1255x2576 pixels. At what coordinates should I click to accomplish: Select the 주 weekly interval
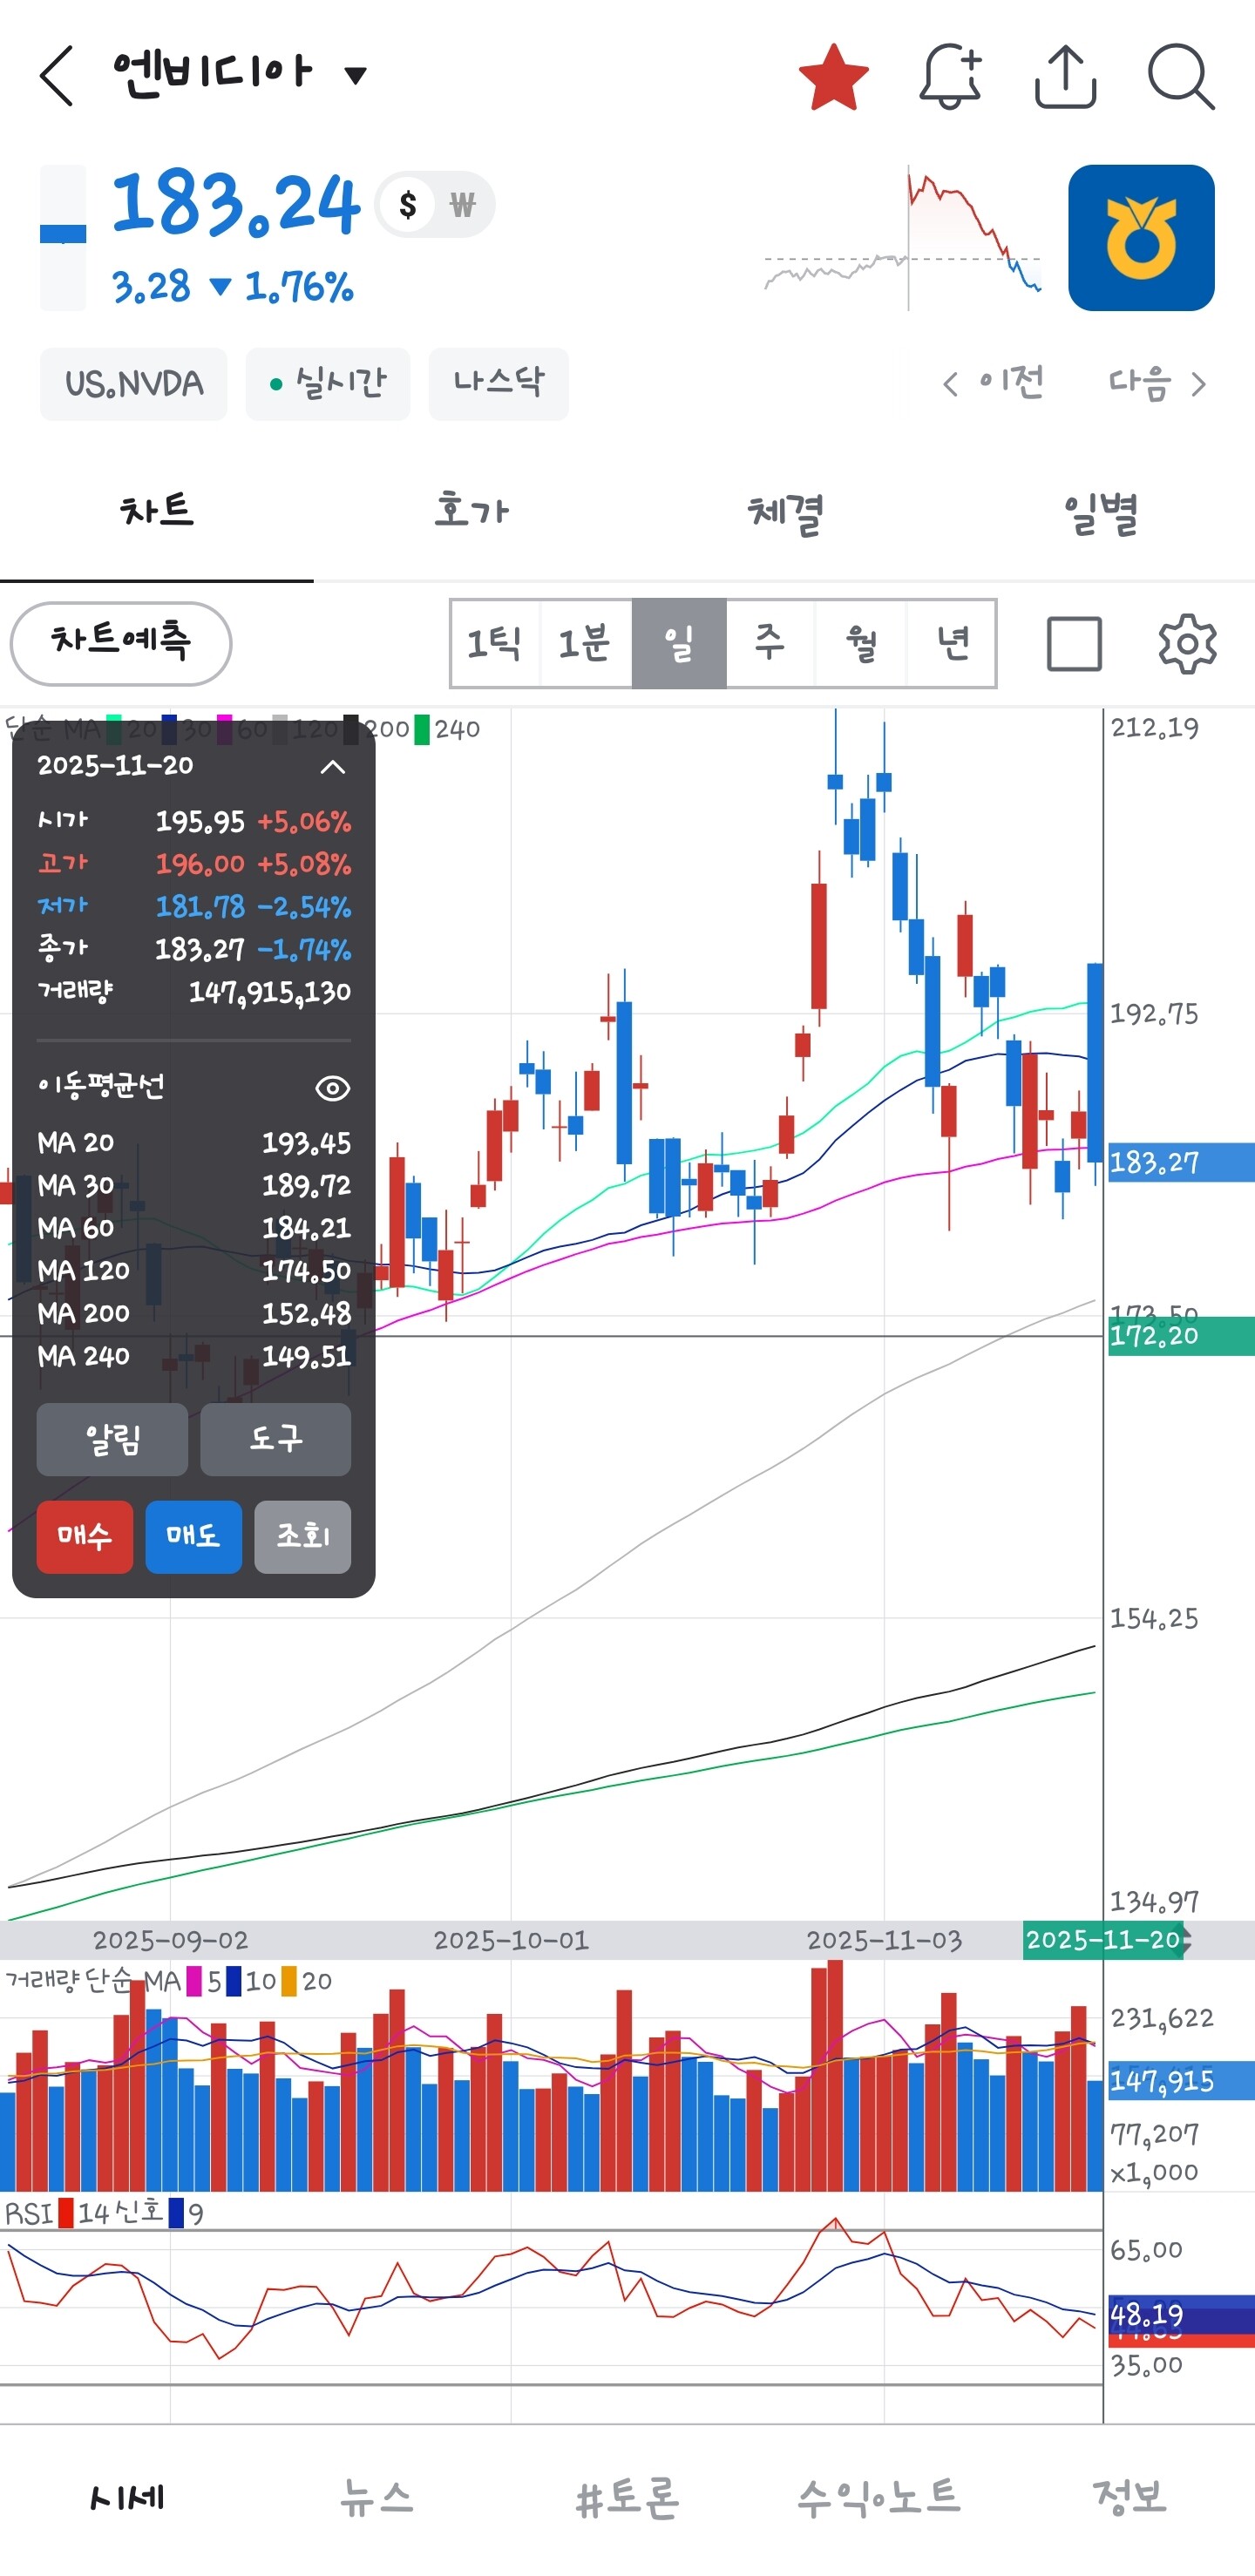(770, 643)
